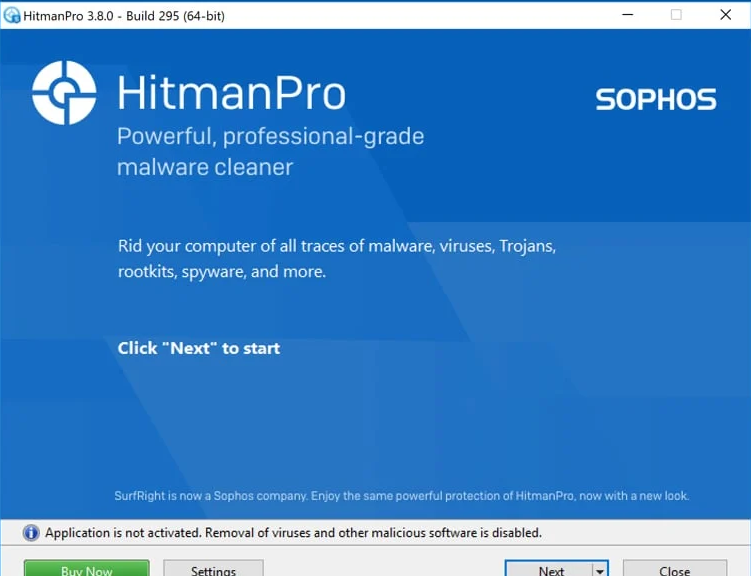This screenshot has height=576, width=751.
Task: Minimize the HitmanPro window
Action: 627,15
